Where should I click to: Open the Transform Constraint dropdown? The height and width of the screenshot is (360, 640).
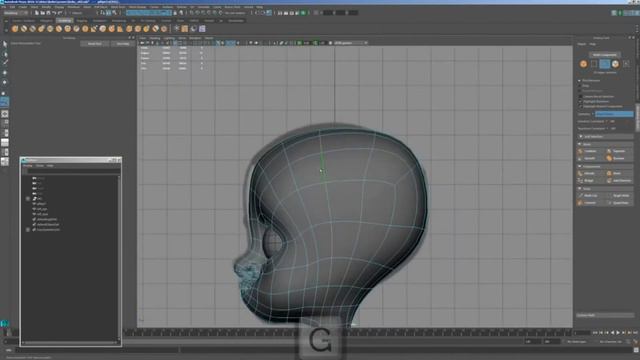pyautogui.click(x=613, y=128)
